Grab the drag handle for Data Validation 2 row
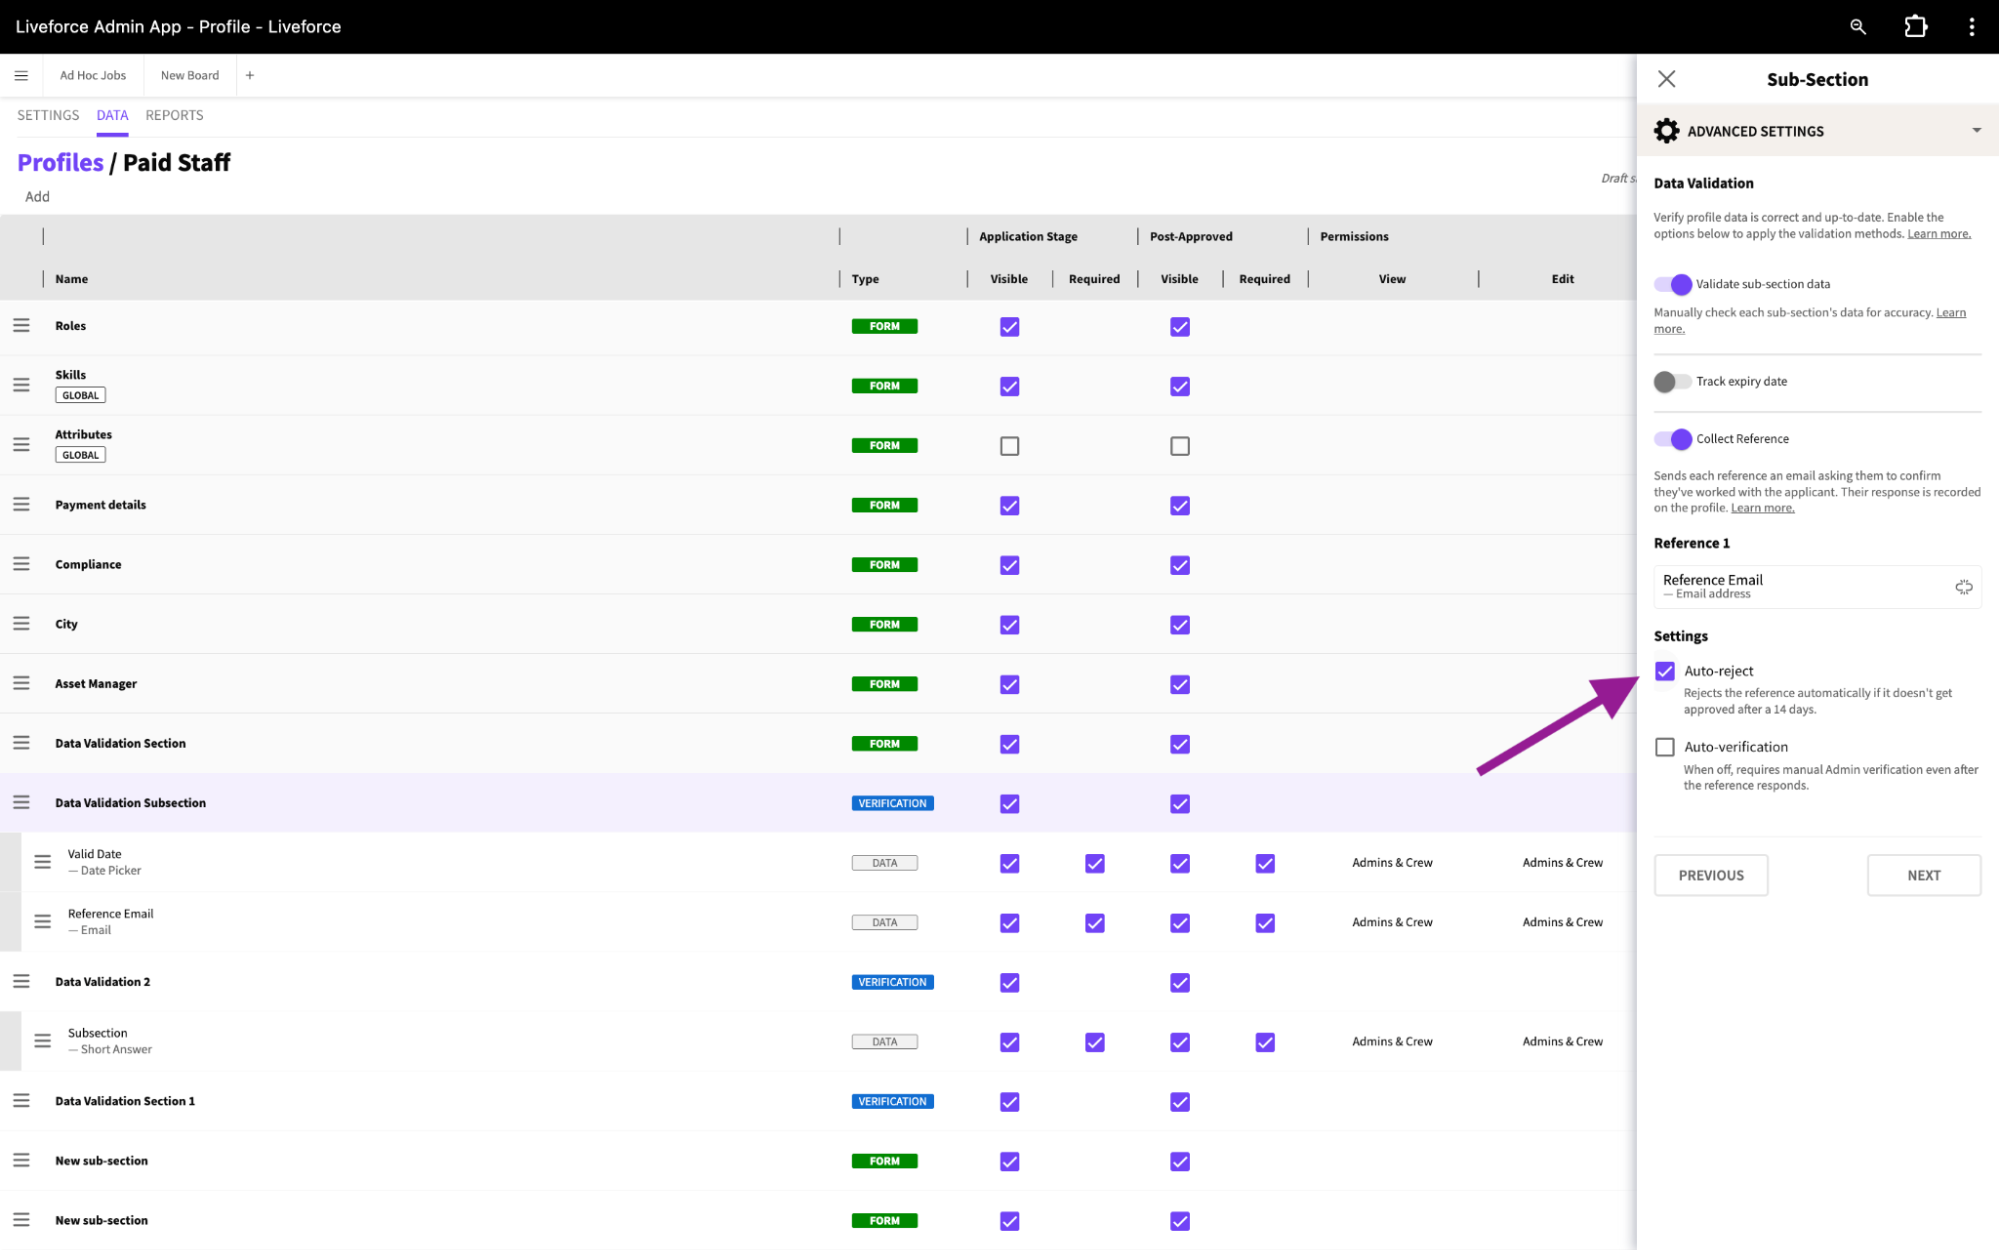The height and width of the screenshot is (1251, 1999). 21,982
